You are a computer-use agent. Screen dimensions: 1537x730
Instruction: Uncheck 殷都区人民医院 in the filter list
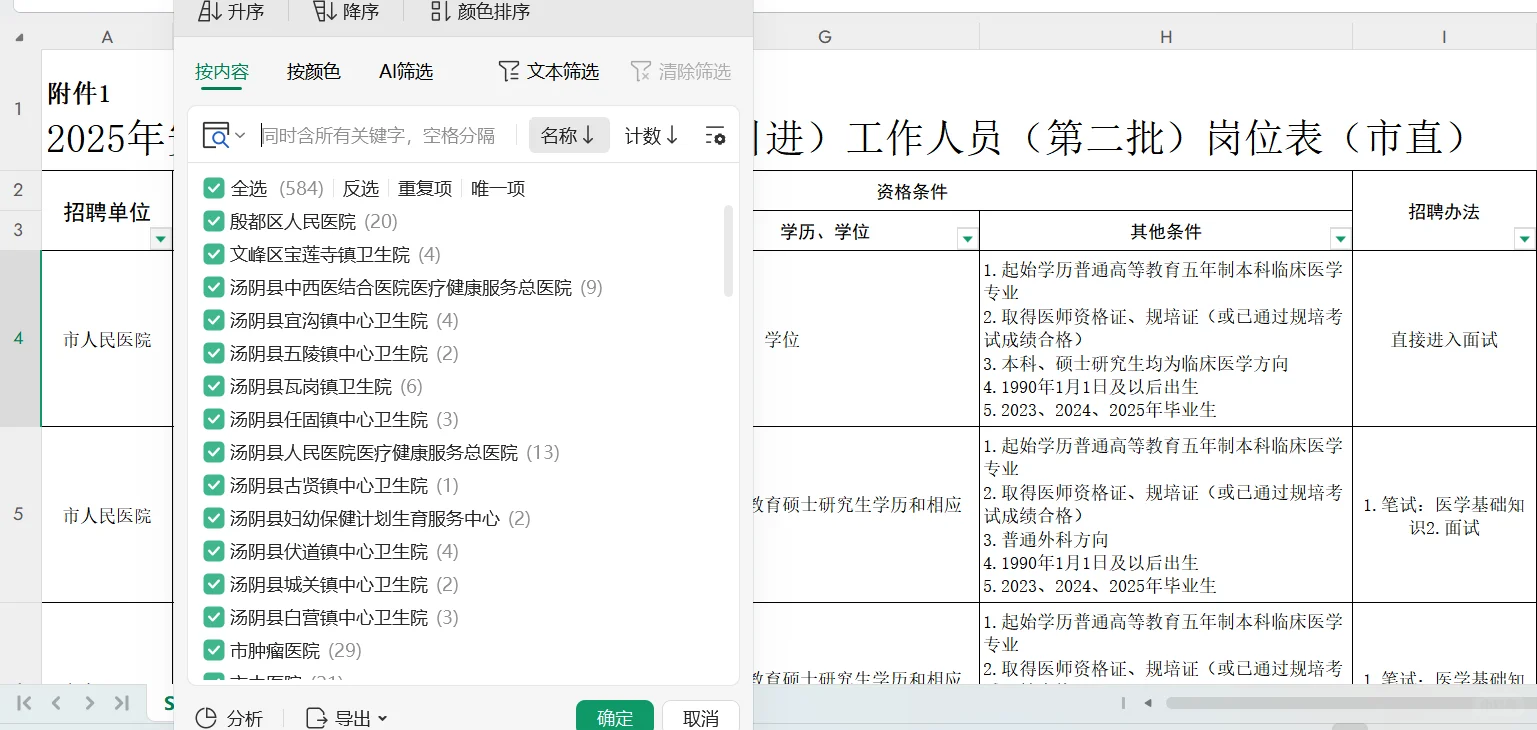click(213, 221)
